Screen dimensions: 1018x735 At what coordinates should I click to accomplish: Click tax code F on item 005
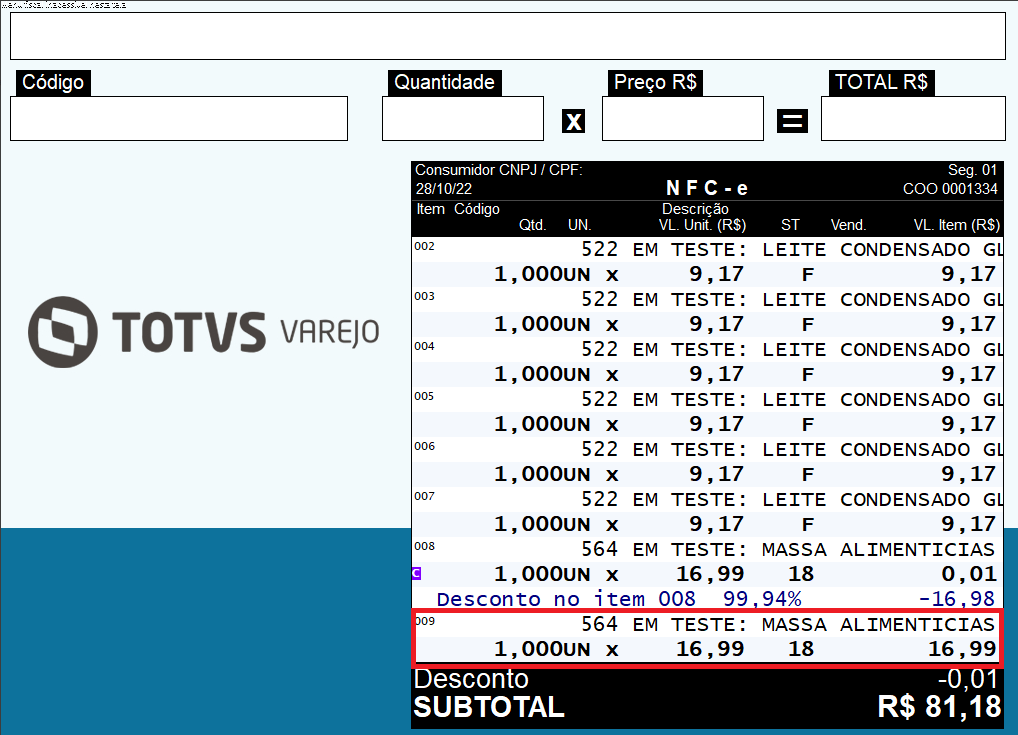click(808, 424)
